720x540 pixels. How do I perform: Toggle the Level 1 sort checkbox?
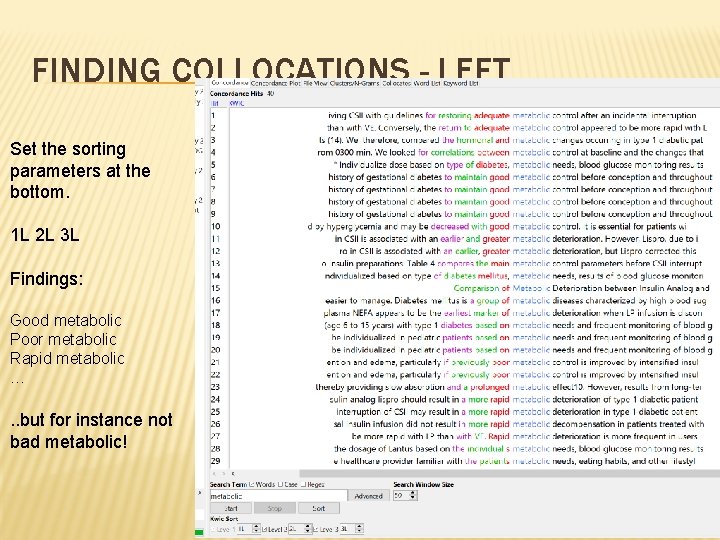[213, 529]
